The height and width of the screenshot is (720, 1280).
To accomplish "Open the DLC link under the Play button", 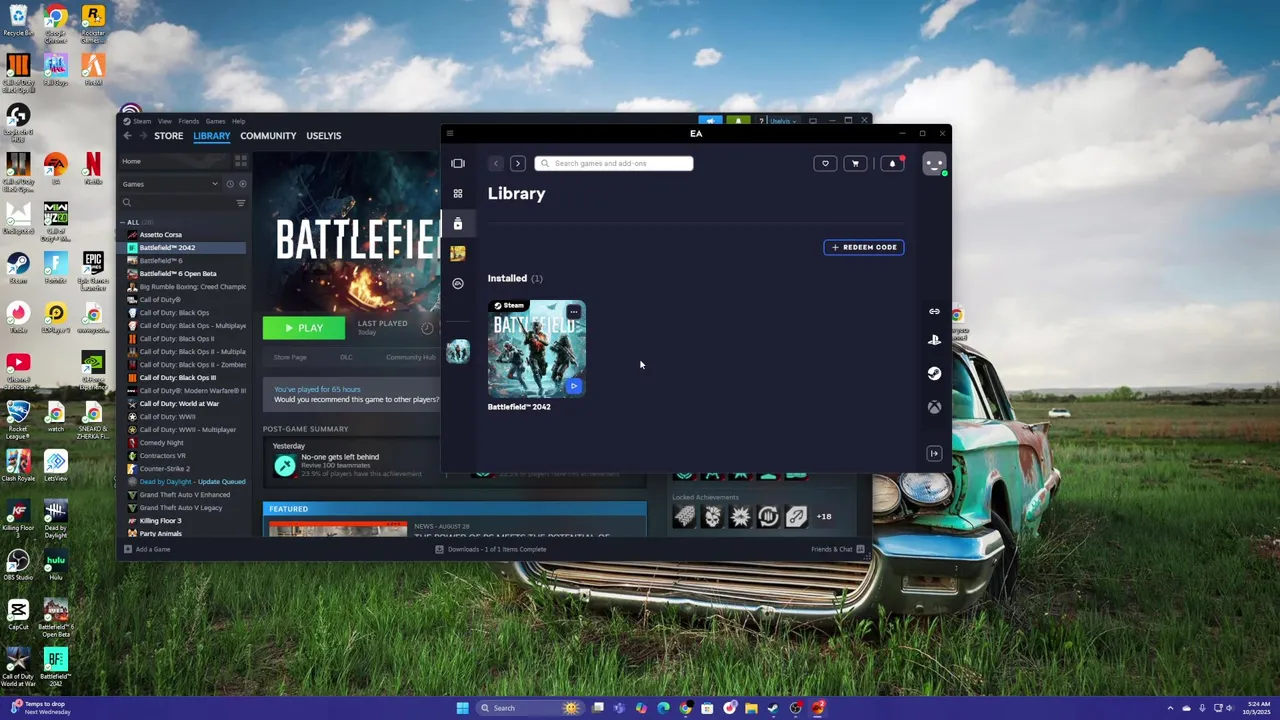I will 346,357.
